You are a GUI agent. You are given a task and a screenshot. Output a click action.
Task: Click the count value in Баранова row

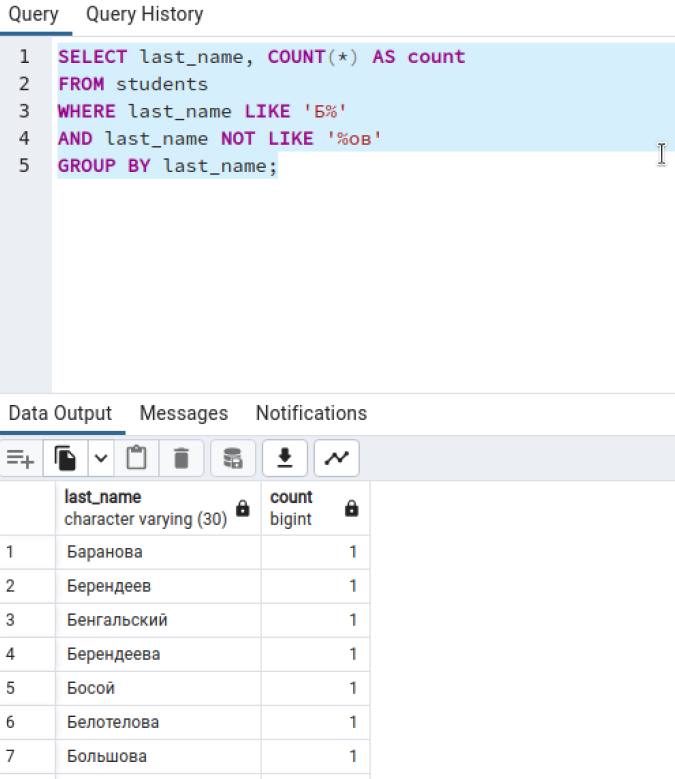coord(315,552)
